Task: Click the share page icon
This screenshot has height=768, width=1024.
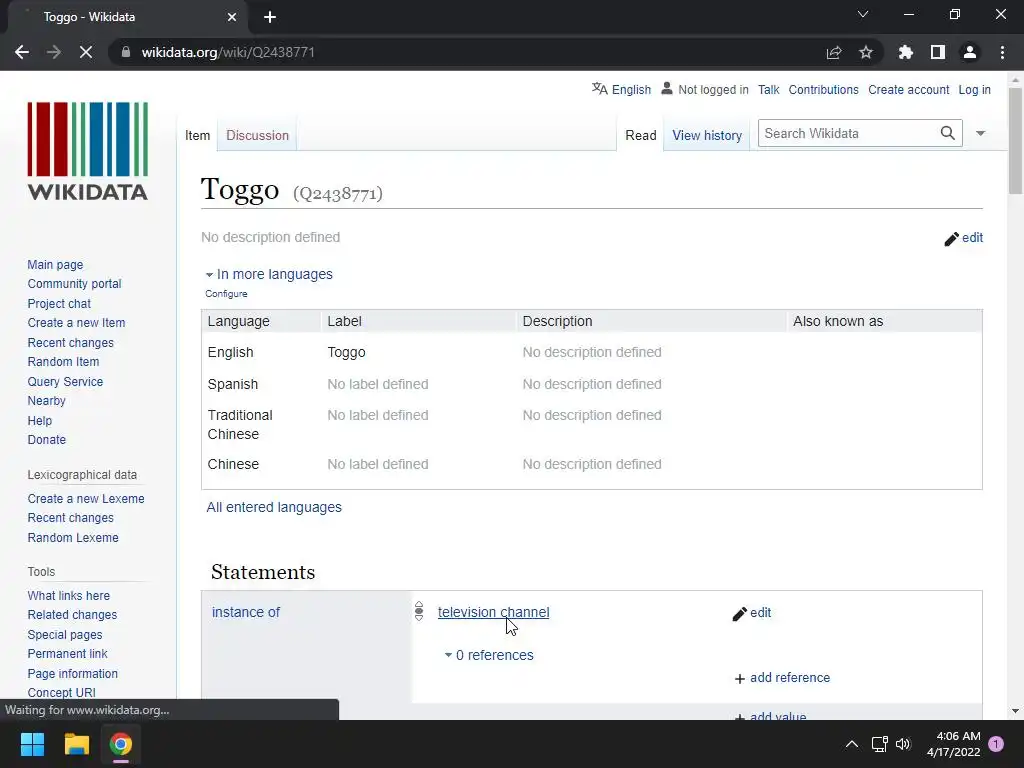Action: 834,52
